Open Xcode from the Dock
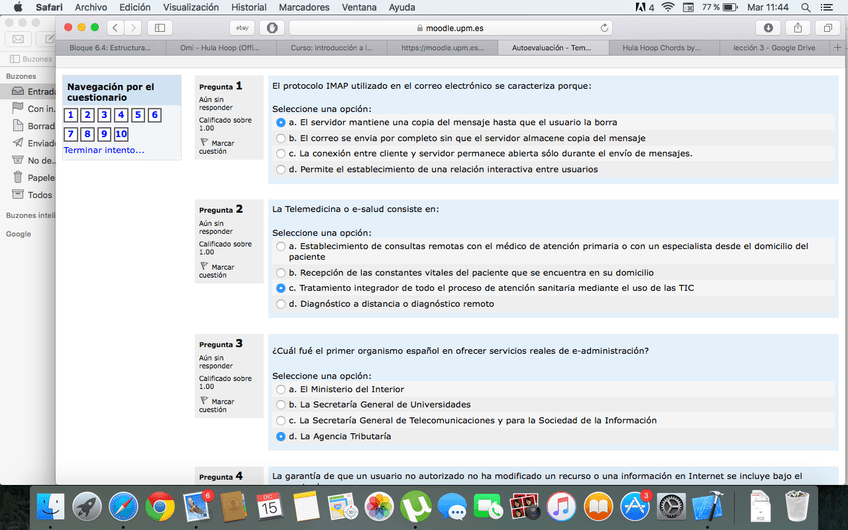 point(707,506)
